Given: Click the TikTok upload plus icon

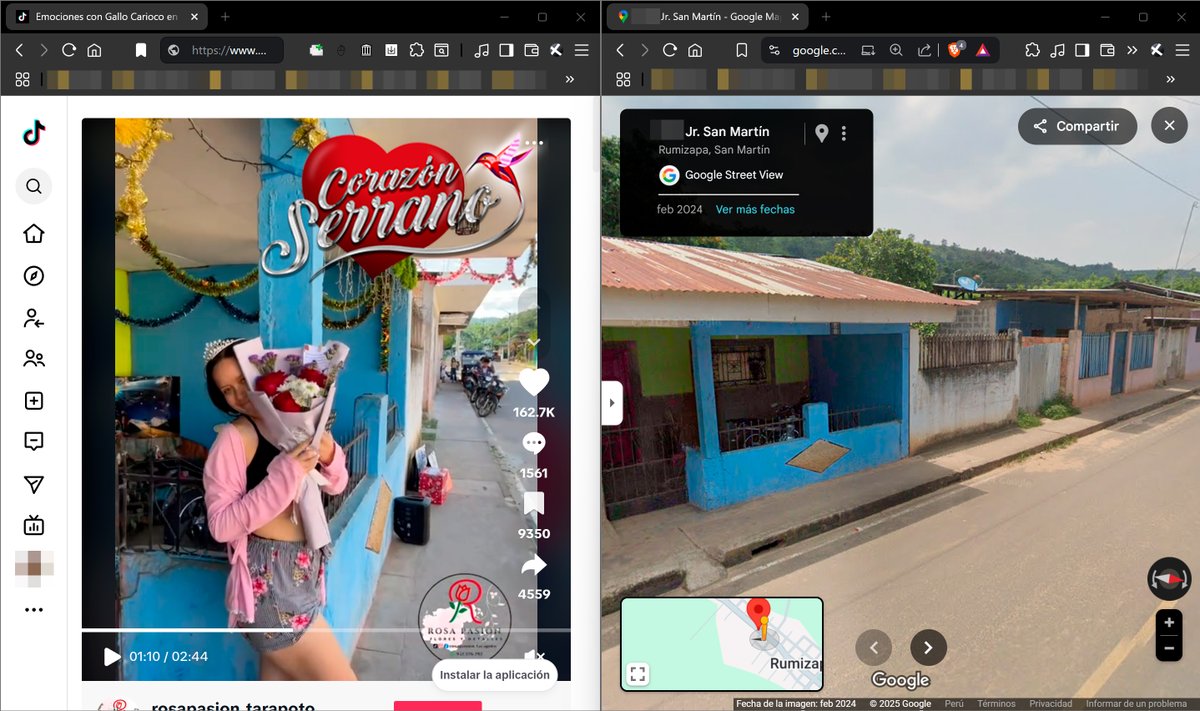Looking at the screenshot, I should pyautogui.click(x=34, y=401).
